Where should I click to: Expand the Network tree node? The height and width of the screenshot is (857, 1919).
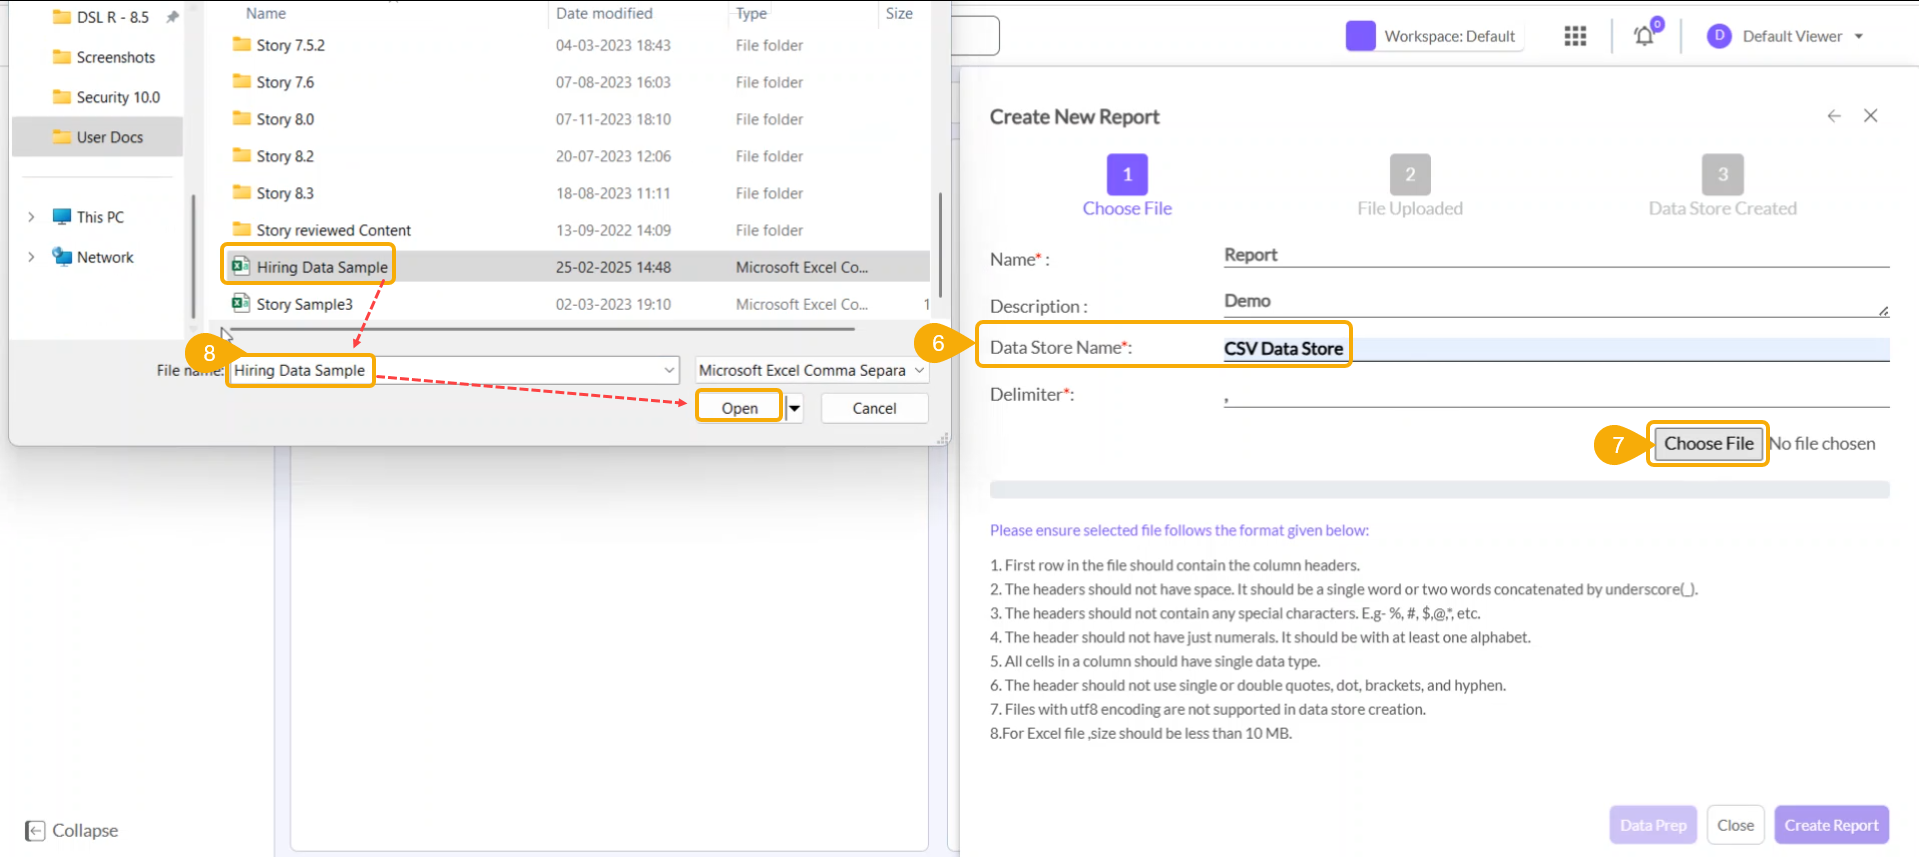tap(31, 257)
